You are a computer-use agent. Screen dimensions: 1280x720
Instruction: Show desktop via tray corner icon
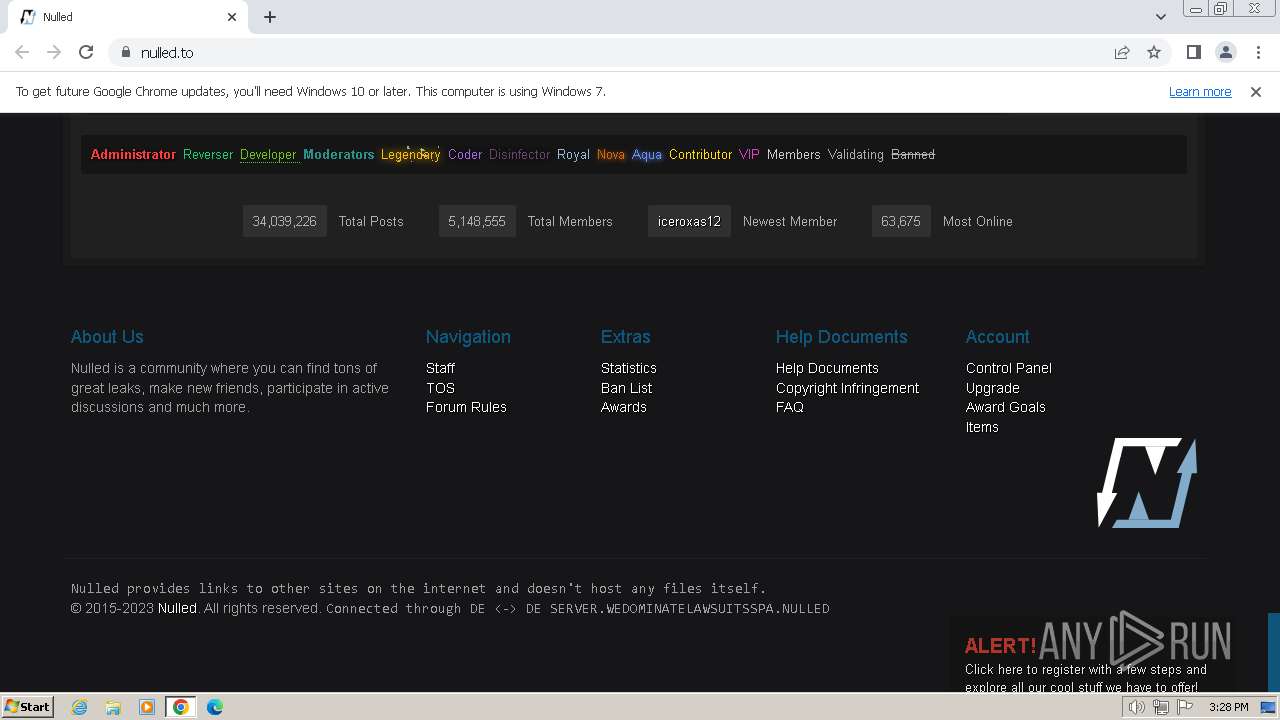[1268, 707]
